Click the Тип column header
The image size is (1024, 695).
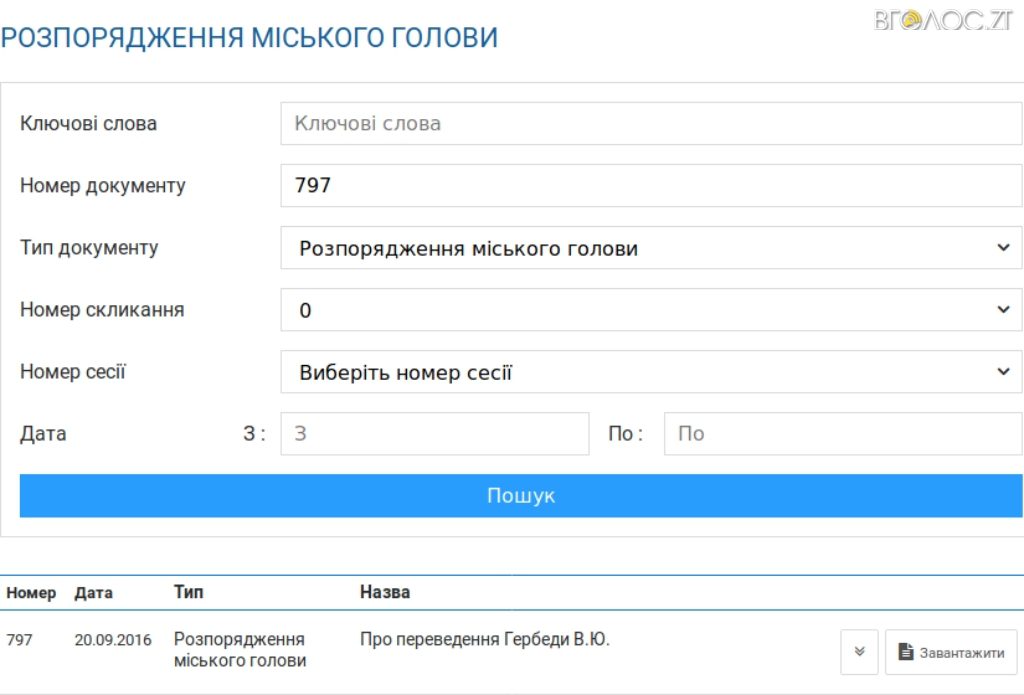tap(188, 593)
